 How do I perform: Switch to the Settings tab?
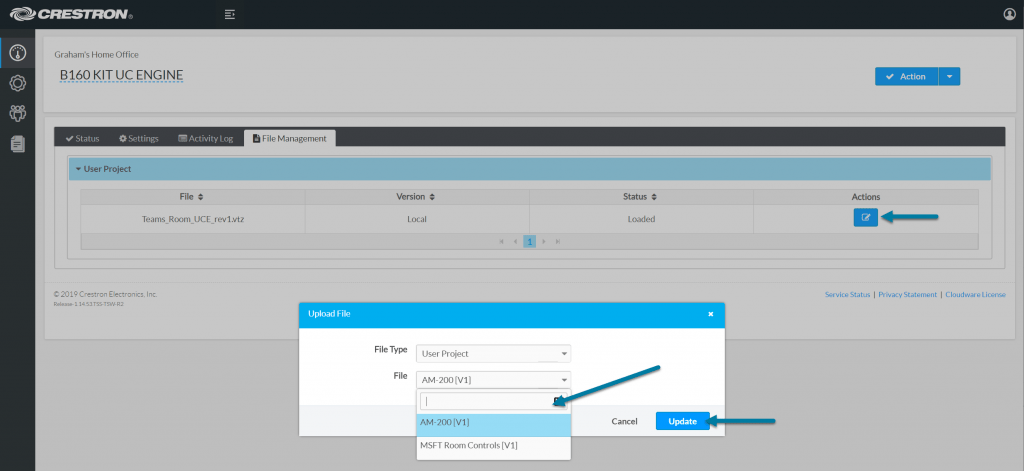click(138, 138)
